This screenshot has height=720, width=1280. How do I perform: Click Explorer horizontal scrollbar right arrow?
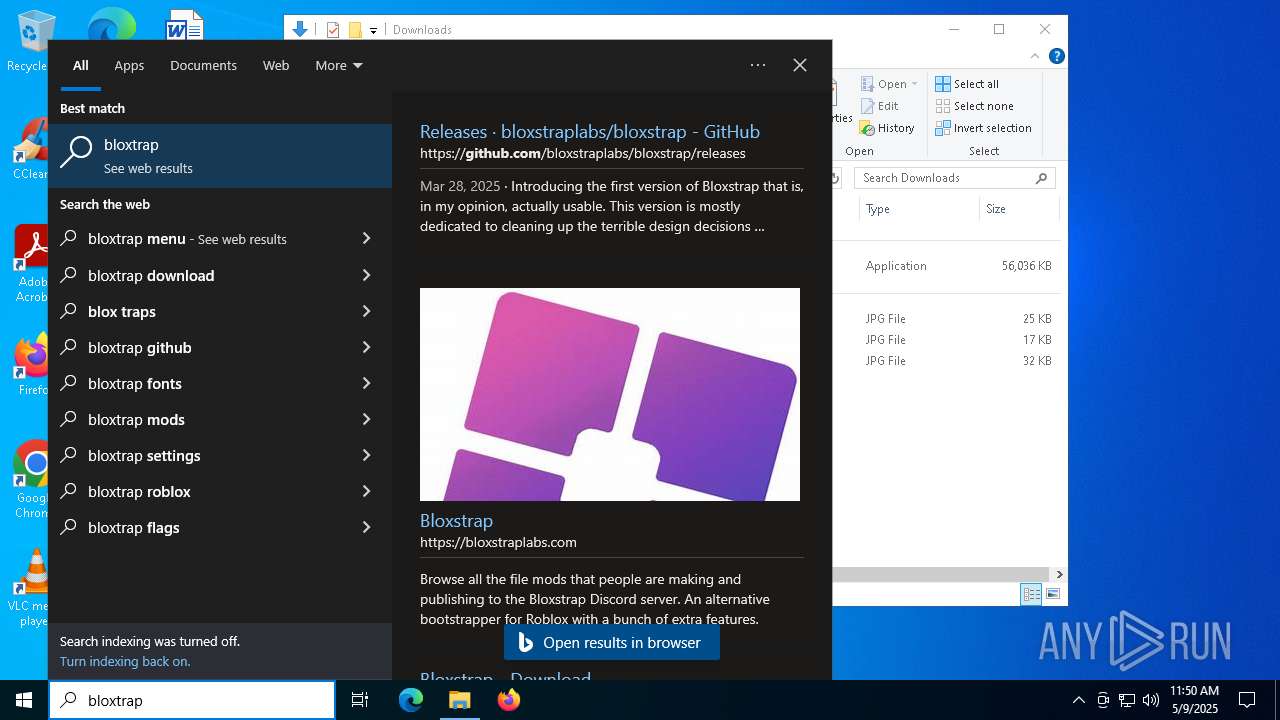(x=1059, y=575)
